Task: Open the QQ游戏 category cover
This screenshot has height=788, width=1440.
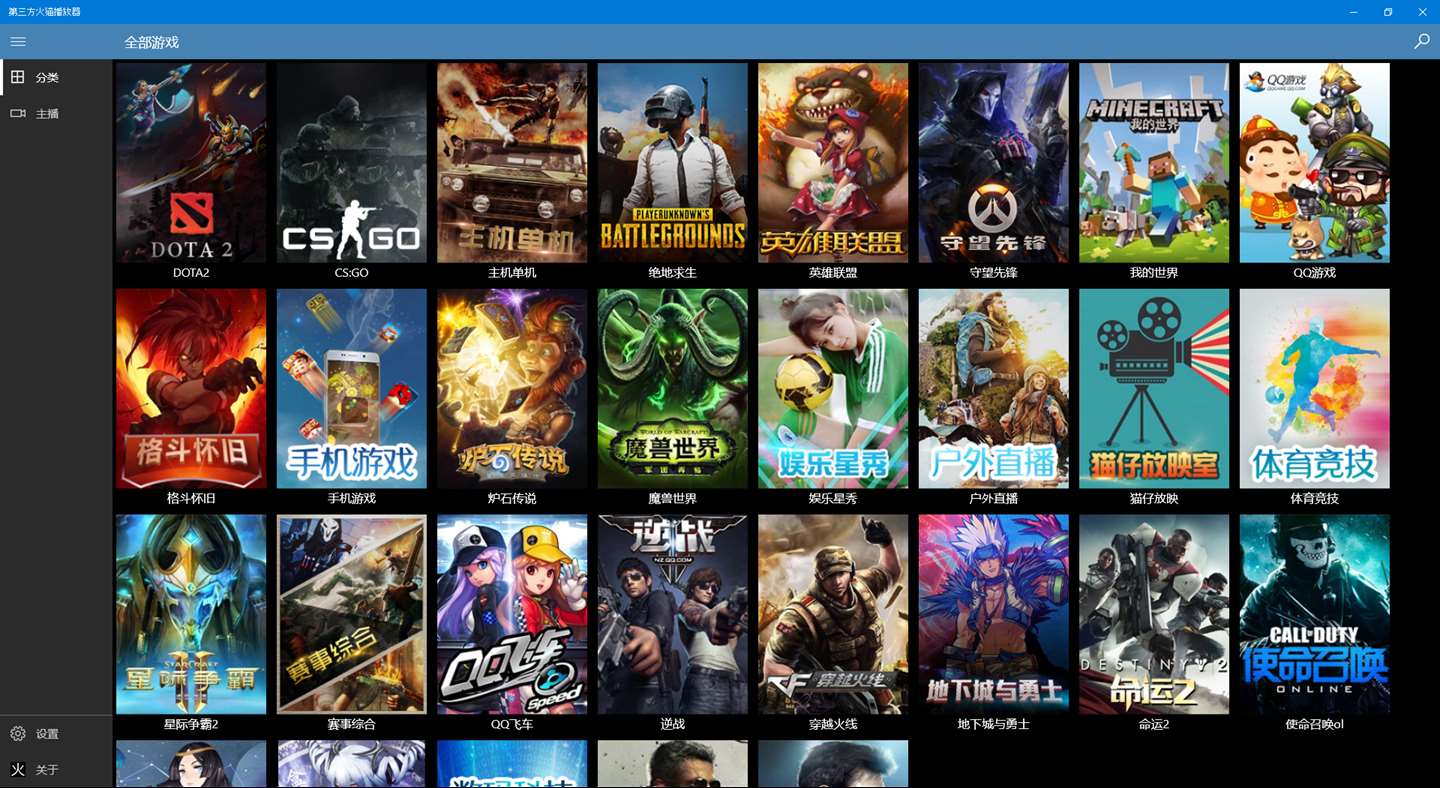Action: point(1315,163)
